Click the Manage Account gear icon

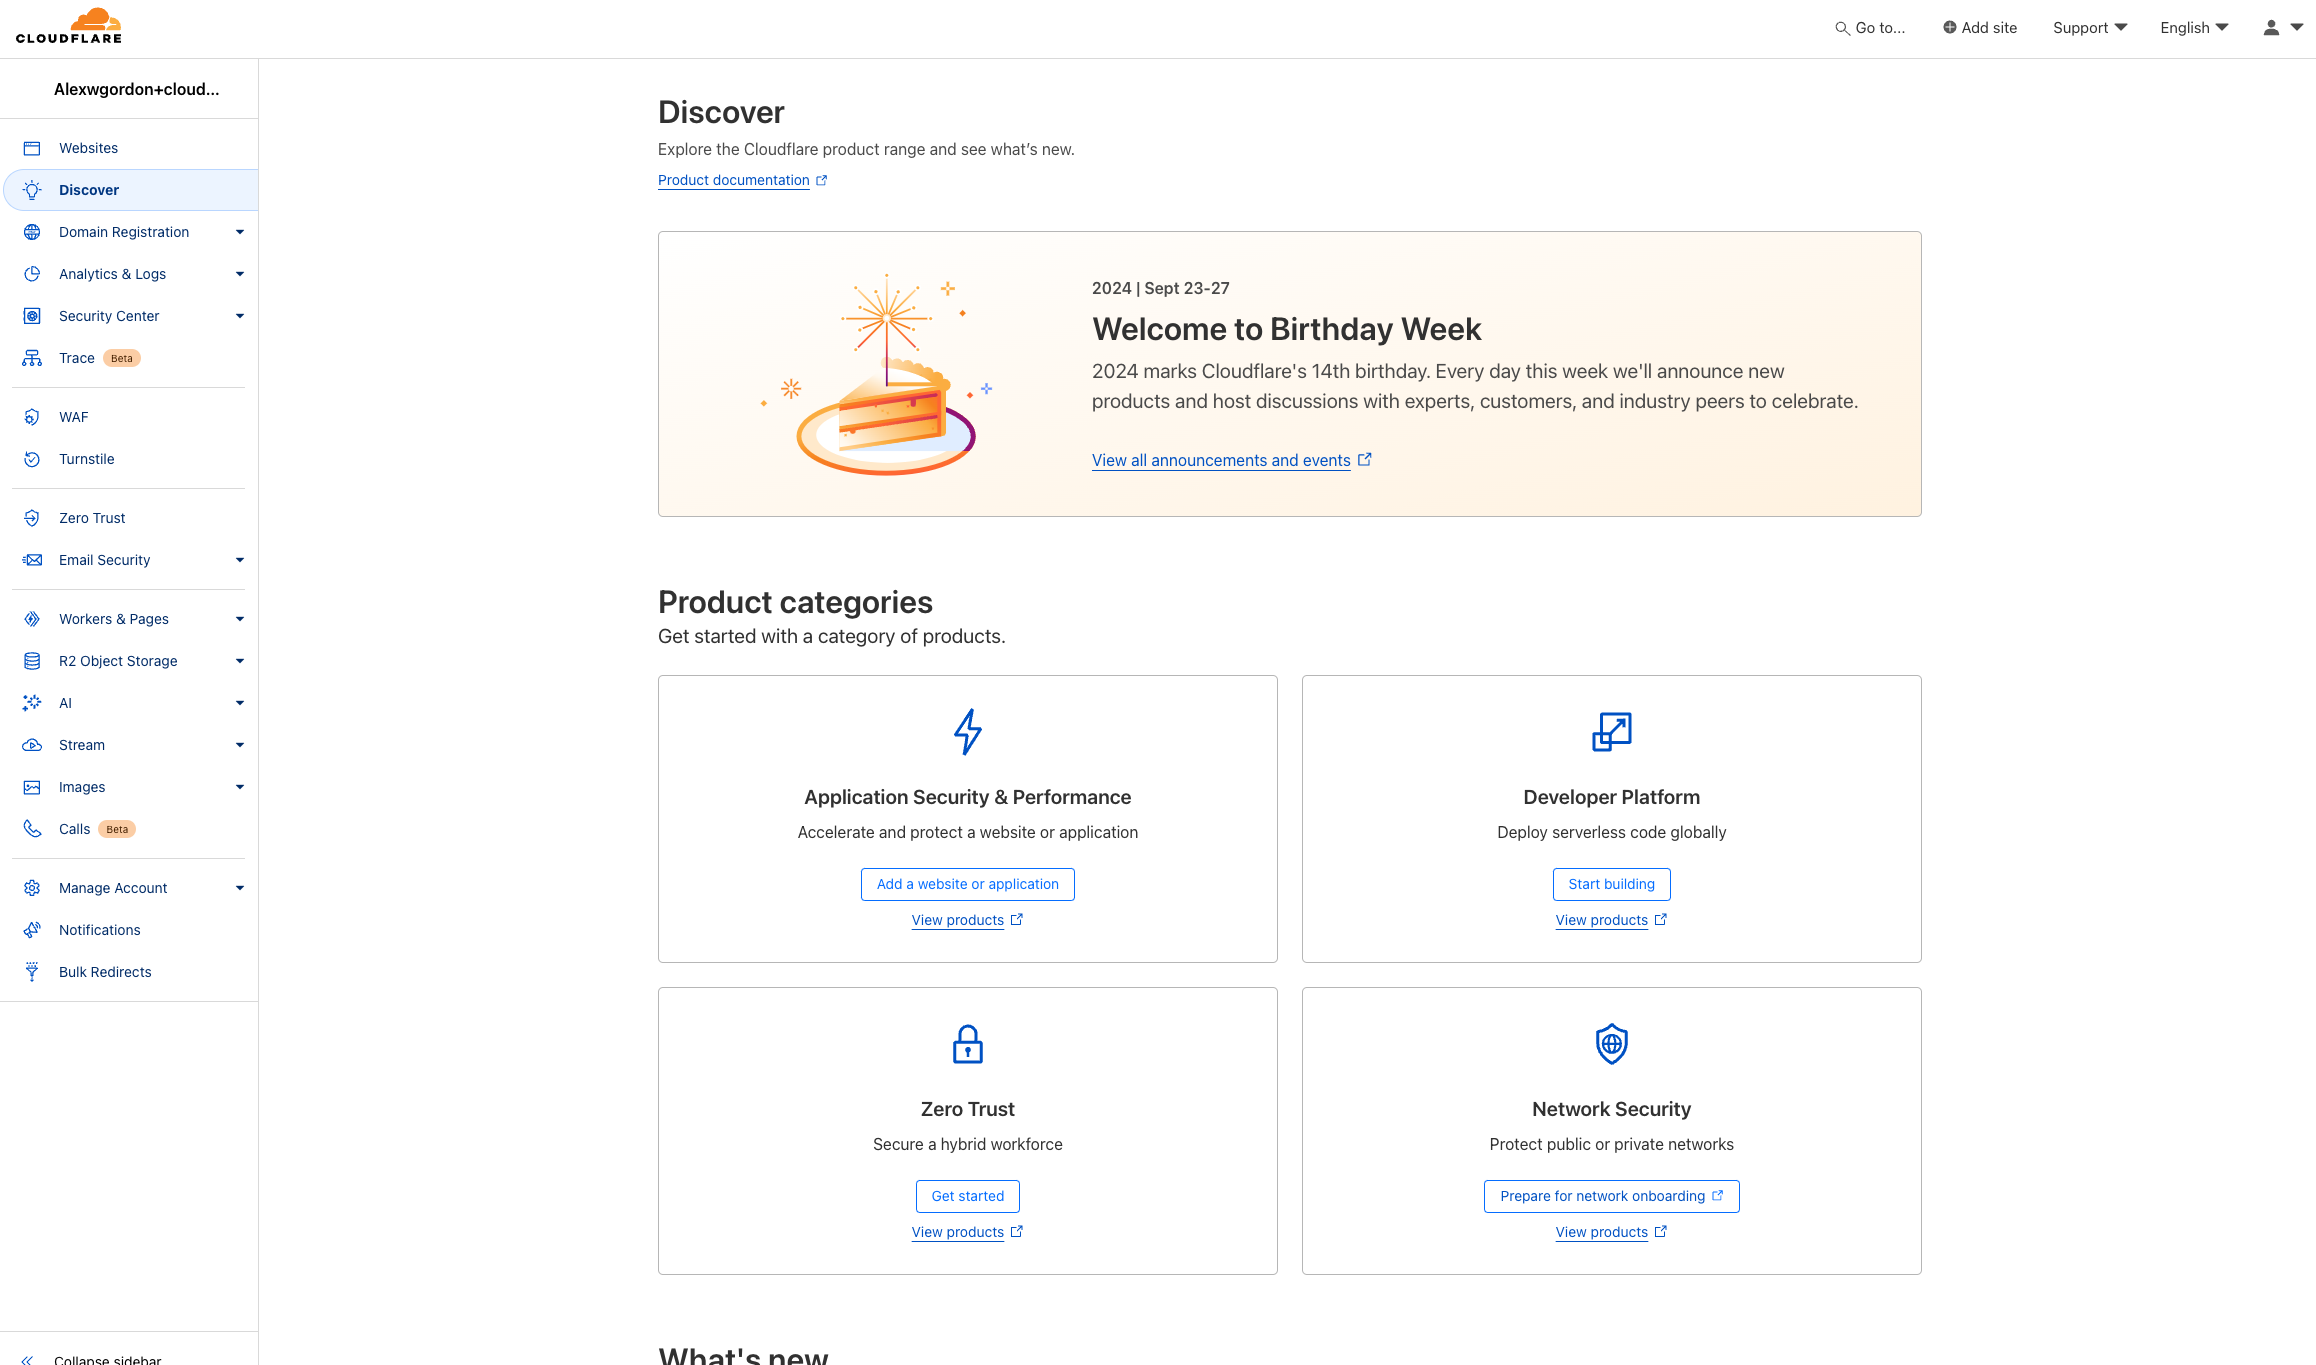pos(32,888)
